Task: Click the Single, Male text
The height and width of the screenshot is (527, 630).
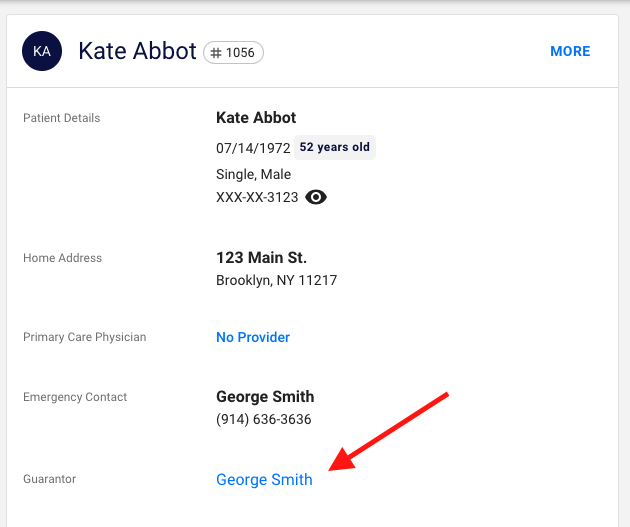Action: click(x=254, y=174)
